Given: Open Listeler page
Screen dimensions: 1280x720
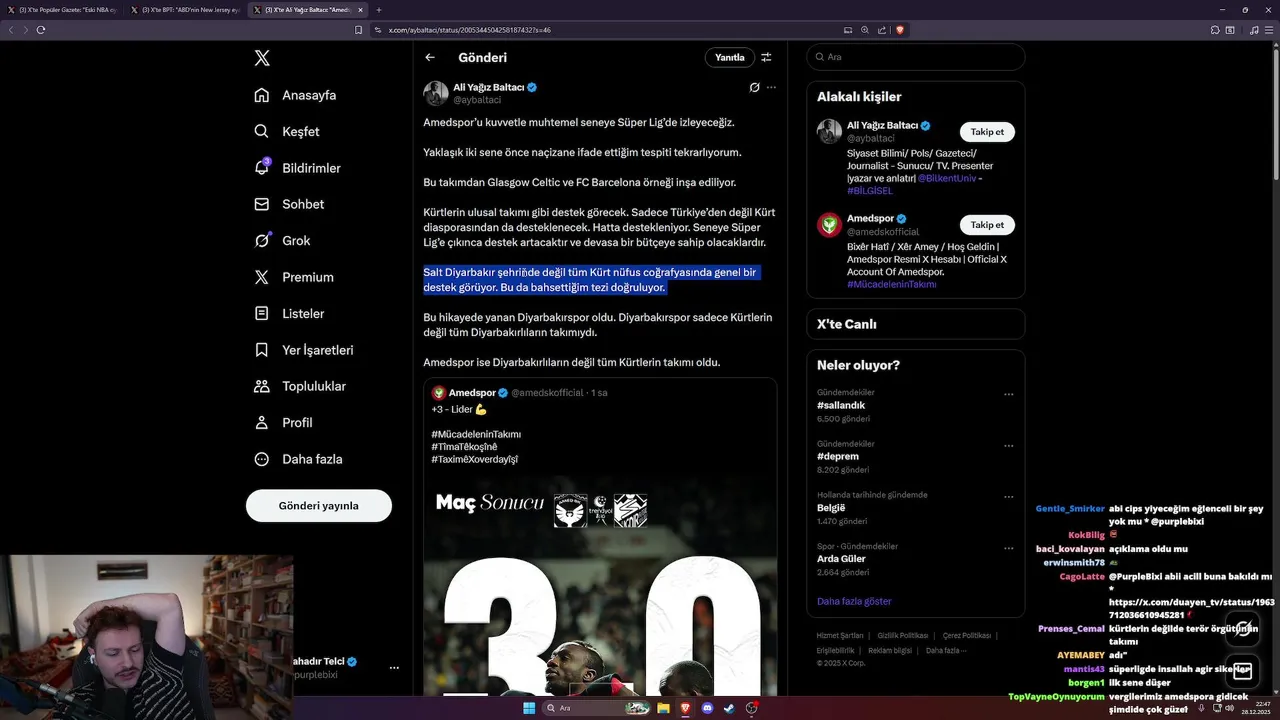Looking at the screenshot, I should (289, 313).
